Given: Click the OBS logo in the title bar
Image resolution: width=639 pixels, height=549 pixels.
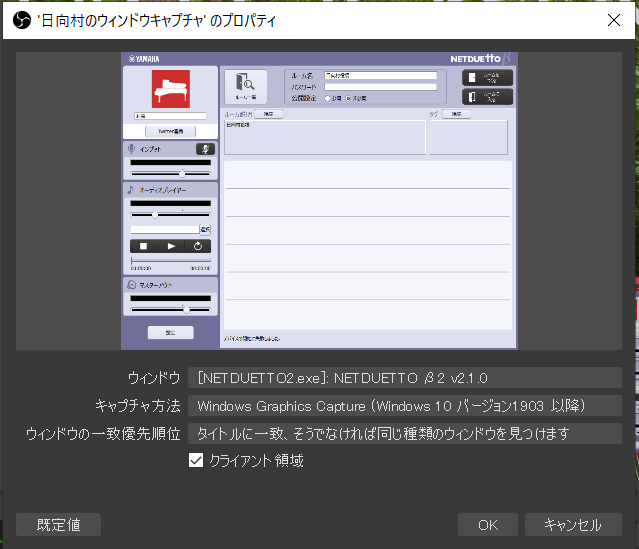Looking at the screenshot, I should click(22, 20).
